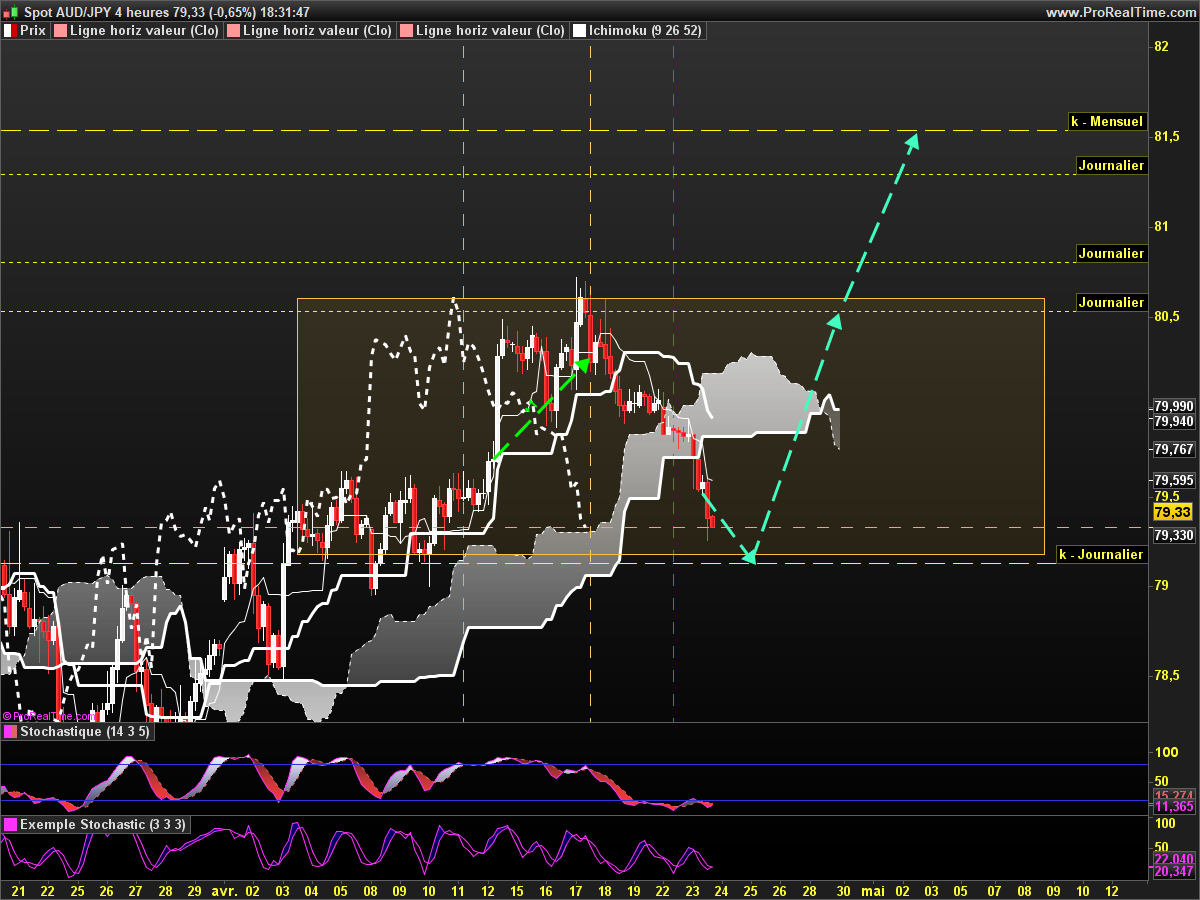The image size is (1200, 900).
Task: Click the white Ichimoku color swatch
Action: point(578,31)
